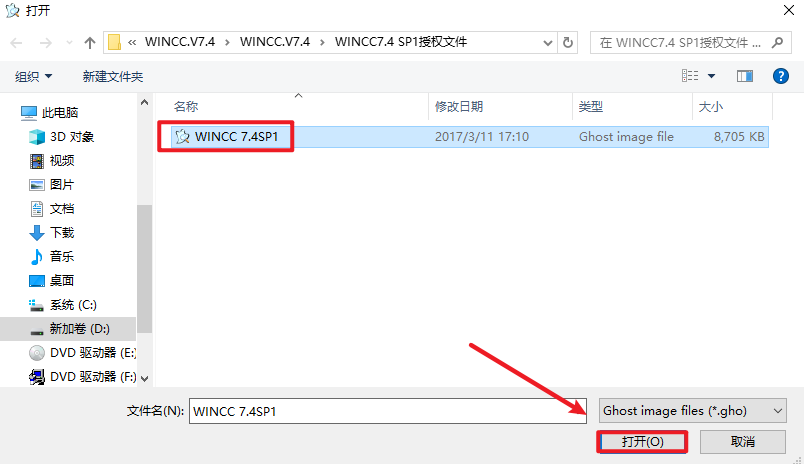
Task: Open the 组织 dropdown menu
Action: click(34, 77)
